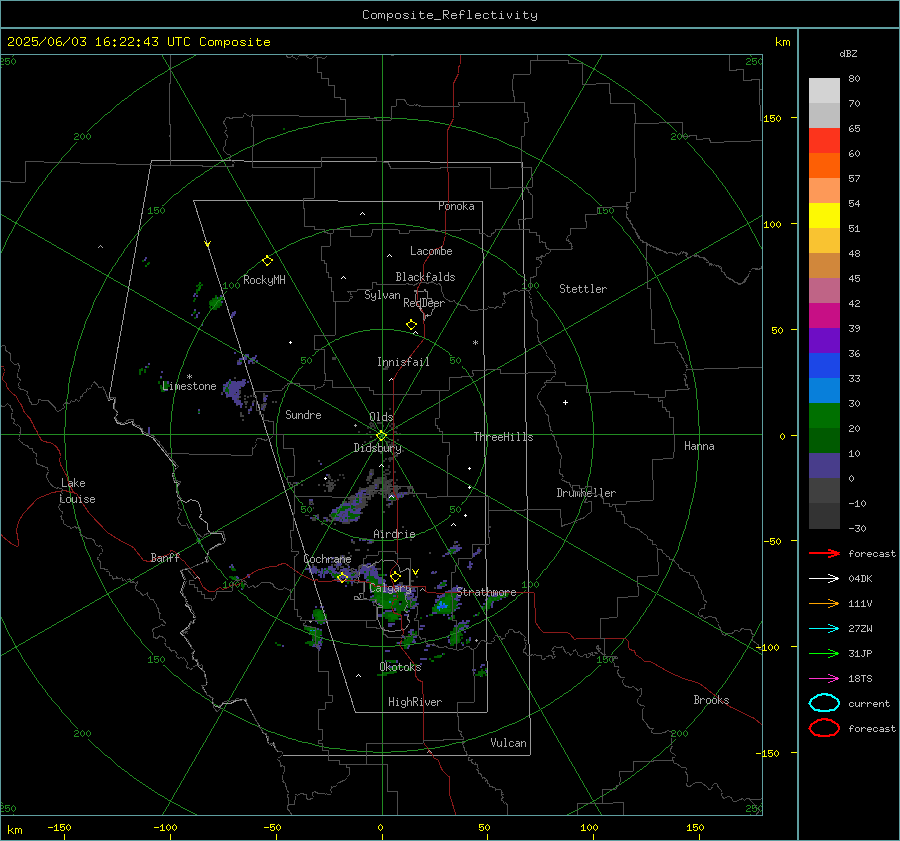Click the red 65 dBZ color swatch
900x841 pixels.
824,140
